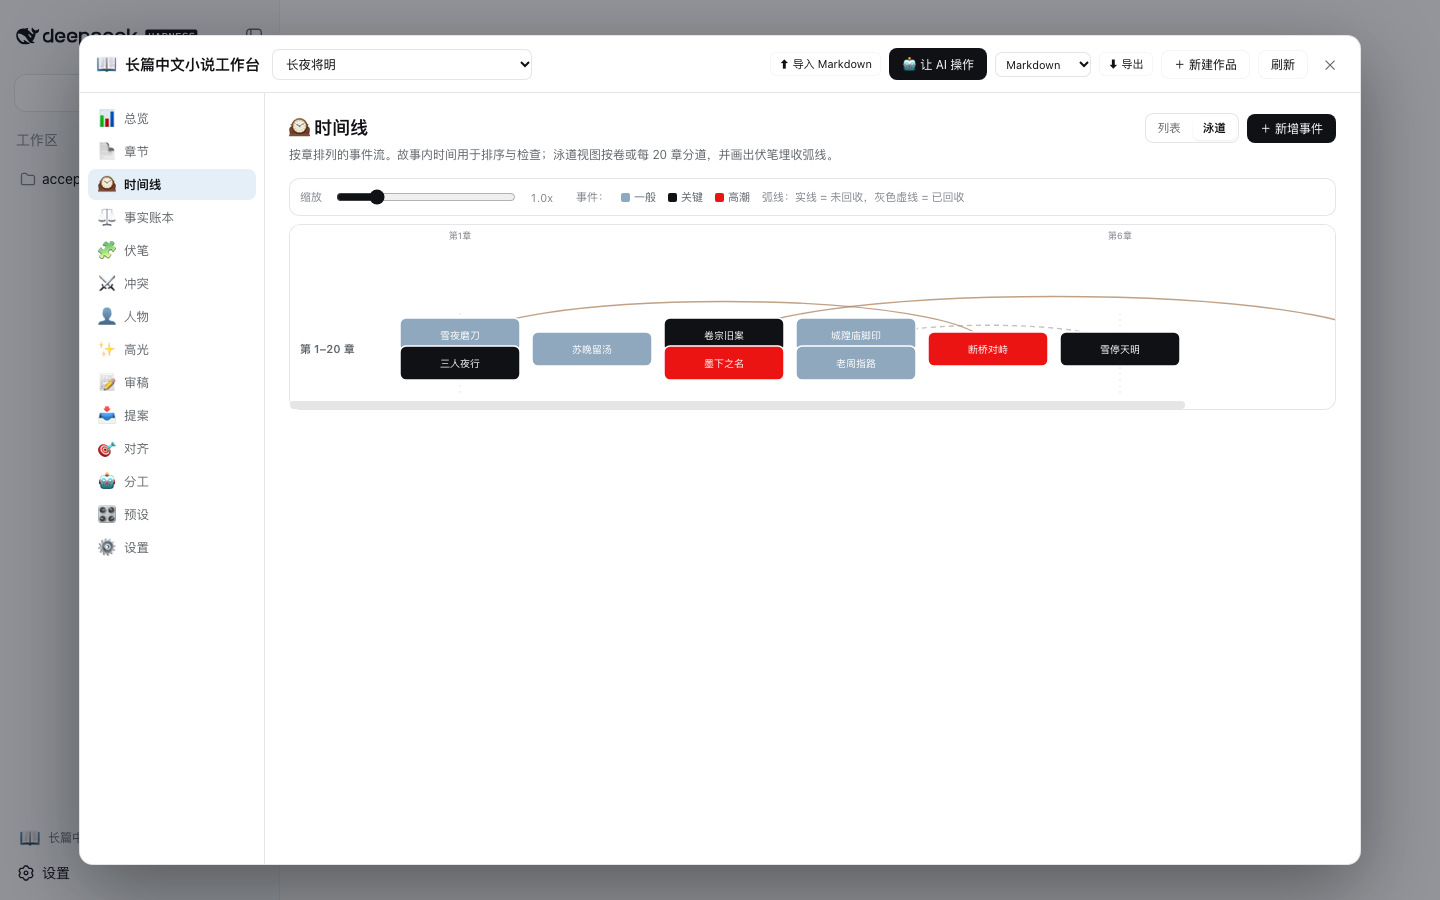Open the 设置 item in workbench sidebar
The width and height of the screenshot is (1440, 900).
point(172,547)
